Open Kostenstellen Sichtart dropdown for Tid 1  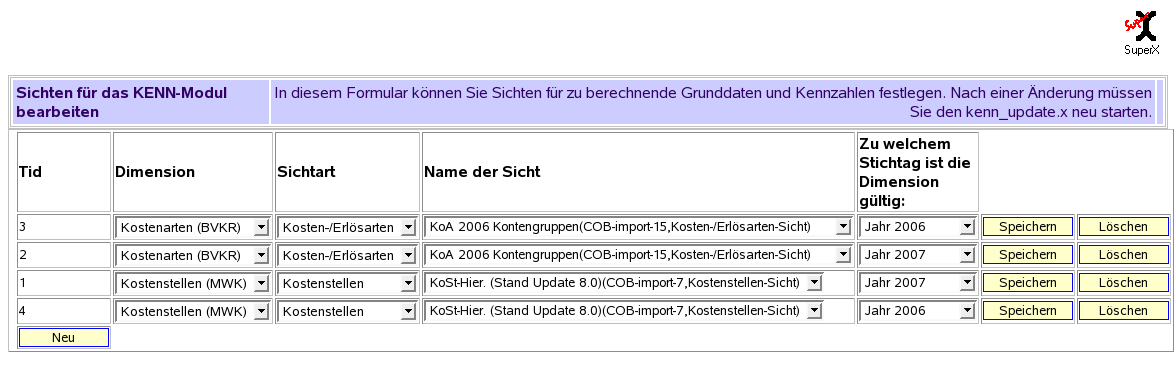tap(346, 284)
